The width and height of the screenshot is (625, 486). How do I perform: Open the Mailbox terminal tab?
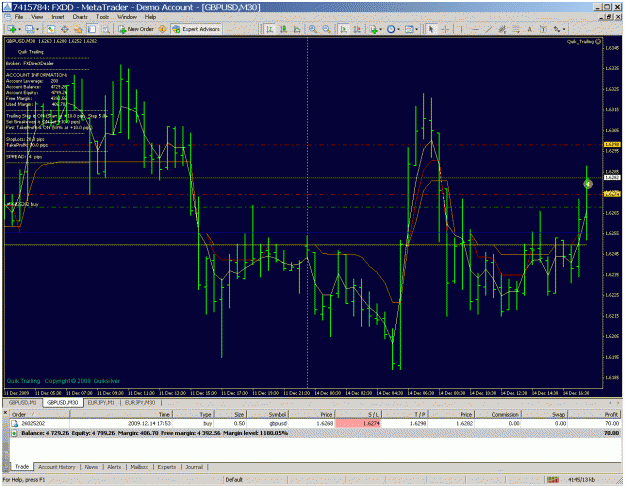[139, 467]
